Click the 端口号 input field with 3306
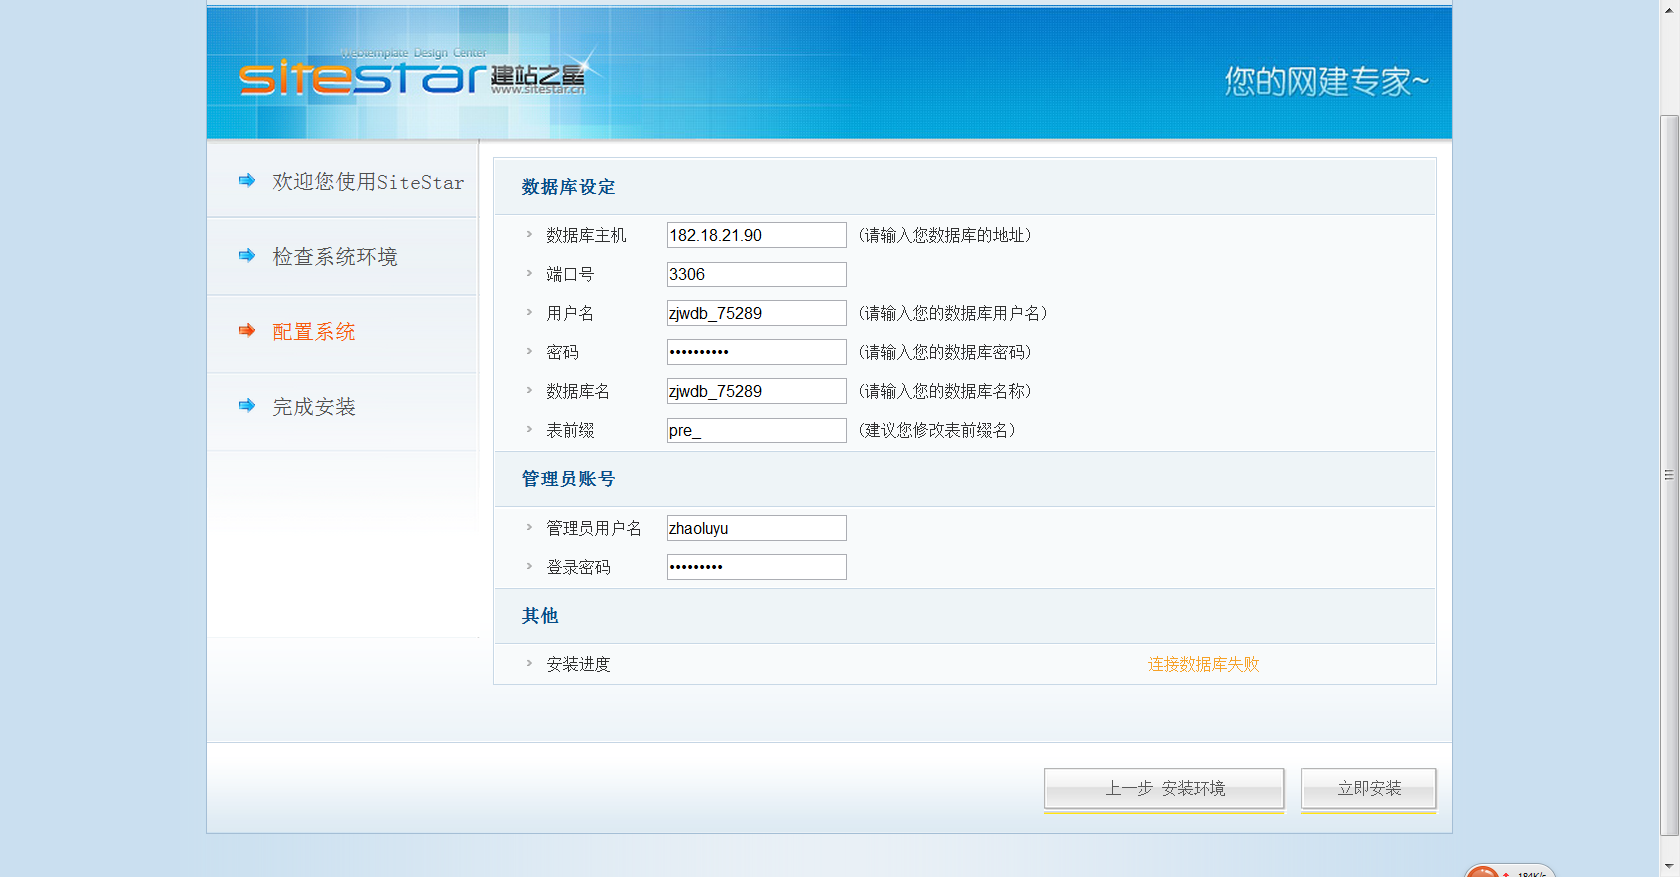Screen dimensions: 1680x877 pos(757,274)
